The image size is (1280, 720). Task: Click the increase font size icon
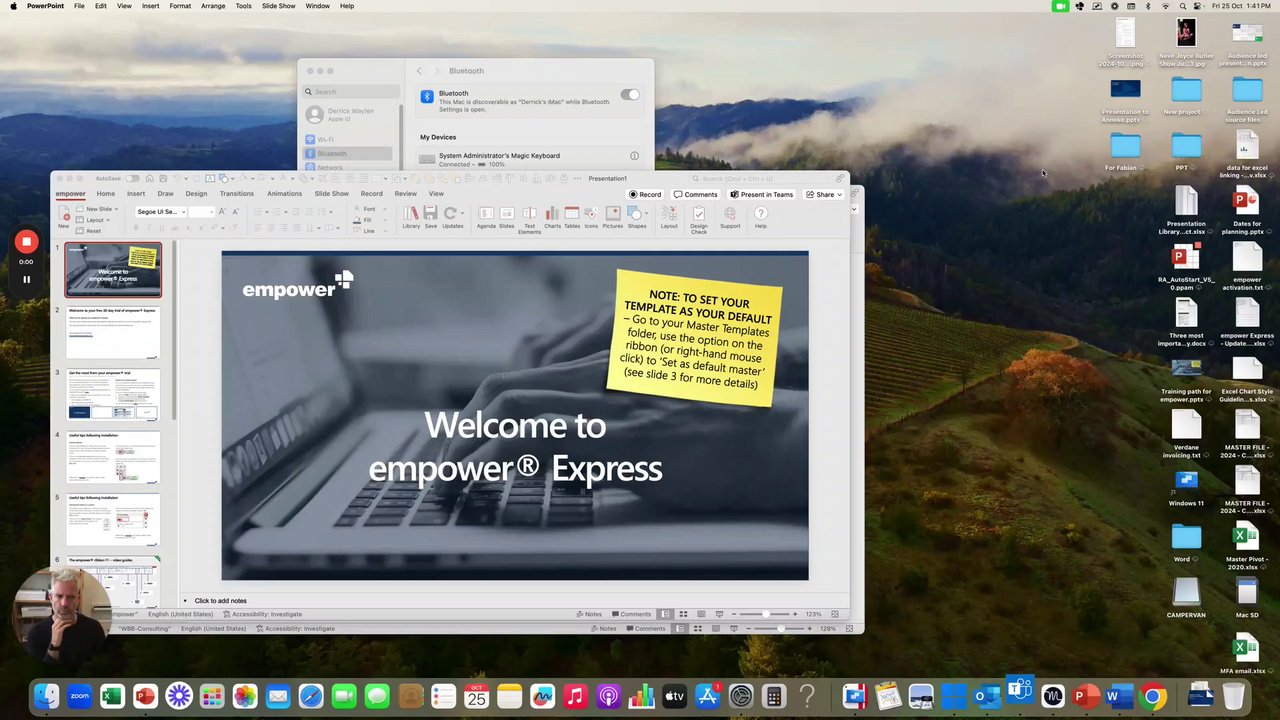pos(223,212)
